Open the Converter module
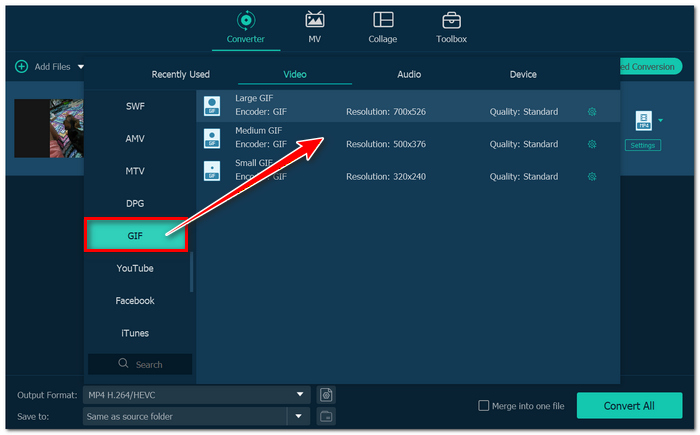 point(246,28)
